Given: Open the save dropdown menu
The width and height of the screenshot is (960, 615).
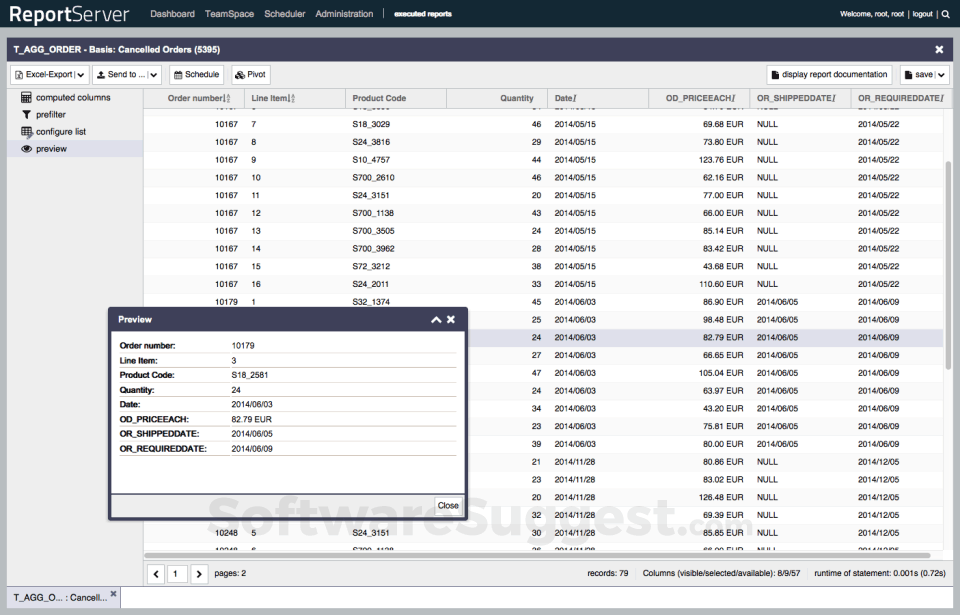Looking at the screenshot, I should tap(940, 74).
